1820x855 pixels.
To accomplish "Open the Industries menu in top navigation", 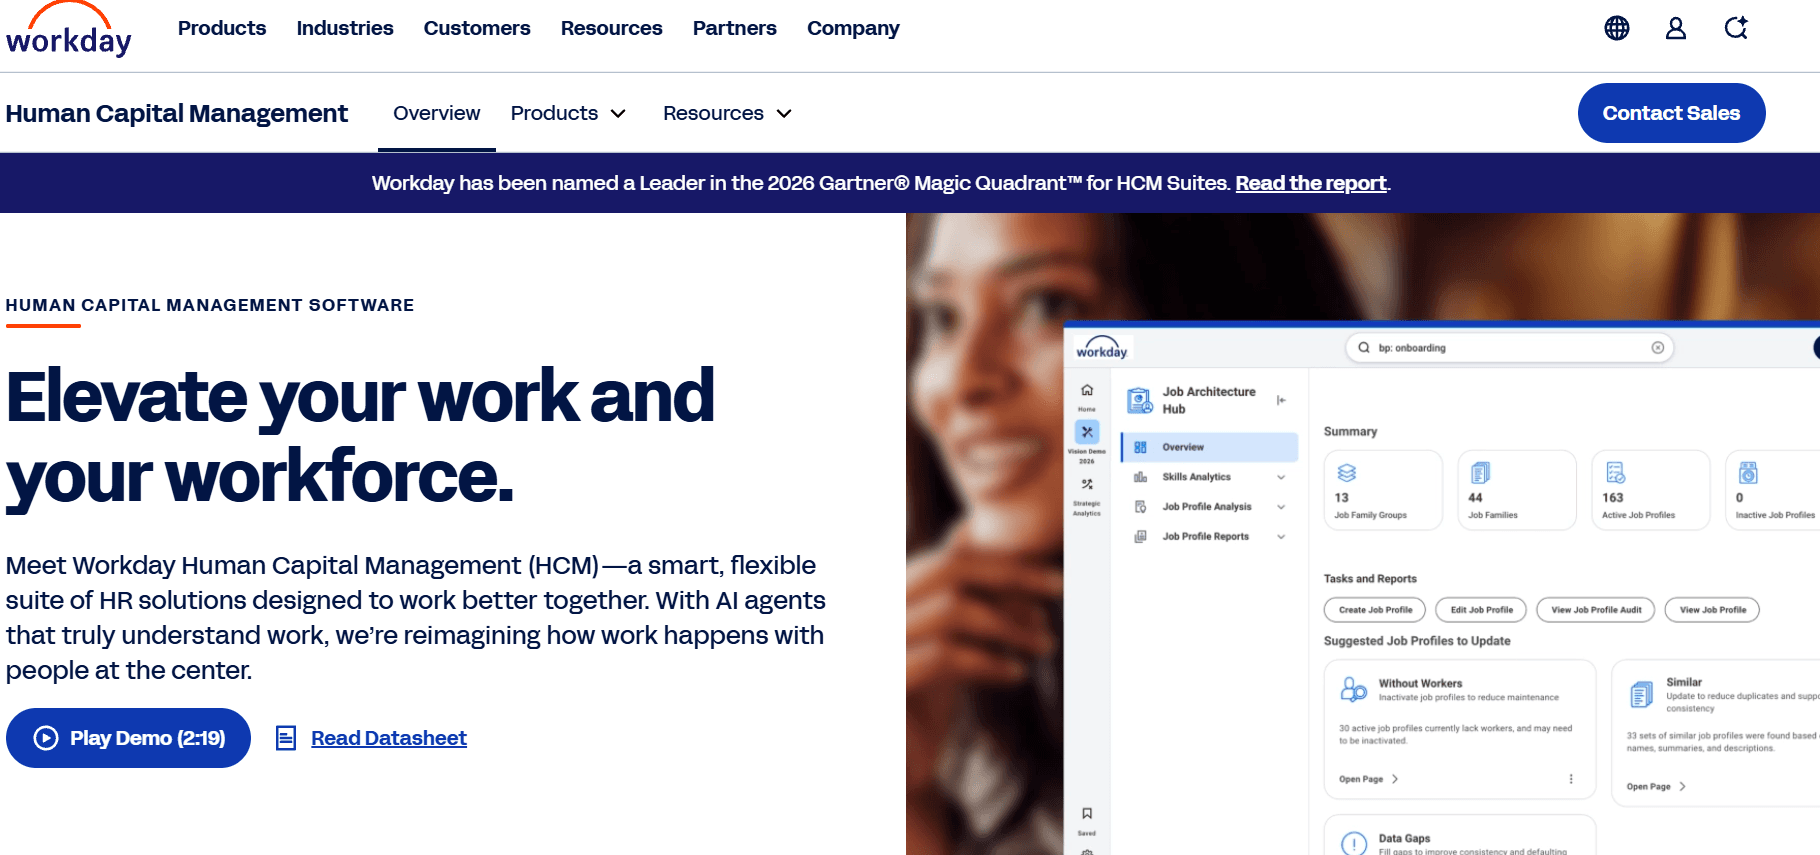I will pyautogui.click(x=345, y=28).
